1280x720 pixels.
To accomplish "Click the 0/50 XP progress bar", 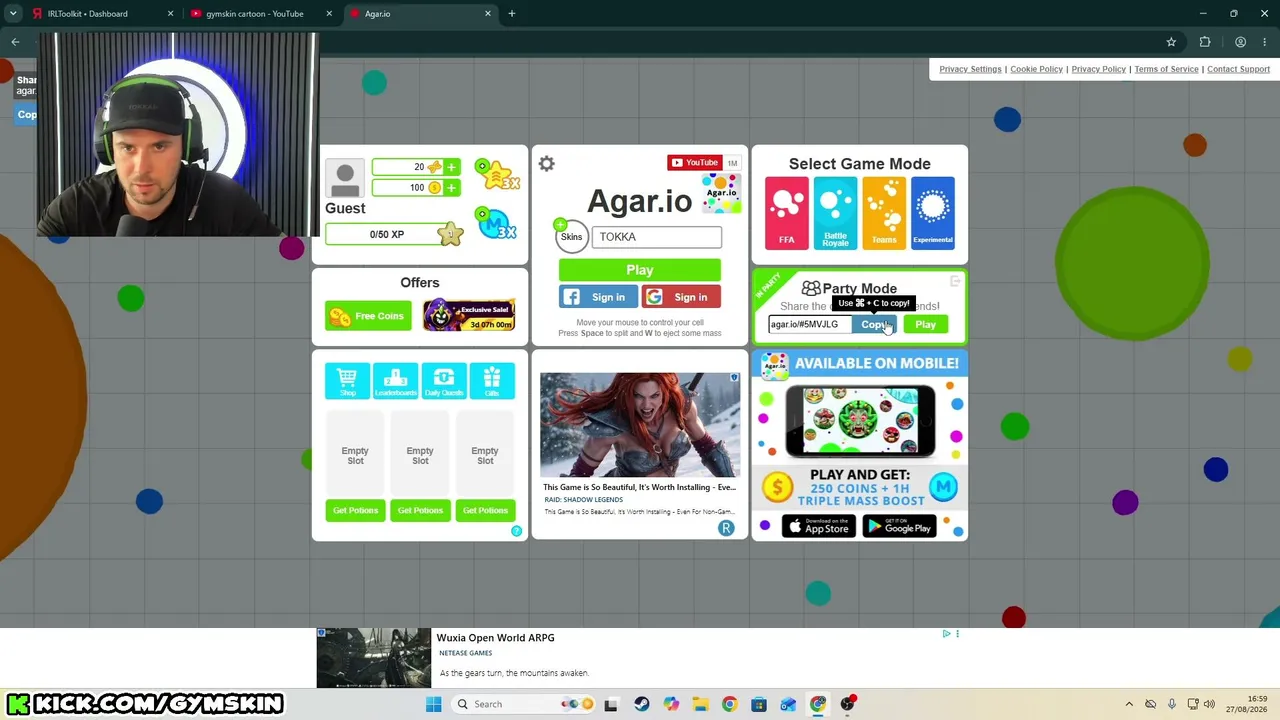I will 387,234.
